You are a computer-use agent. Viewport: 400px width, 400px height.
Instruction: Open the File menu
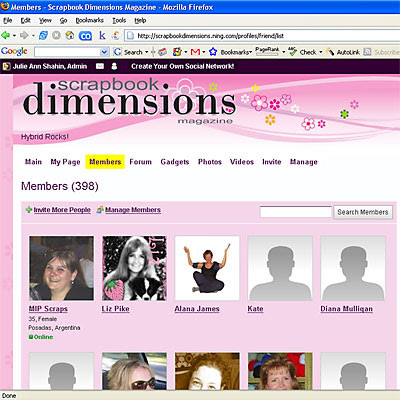pyautogui.click(x=7, y=20)
